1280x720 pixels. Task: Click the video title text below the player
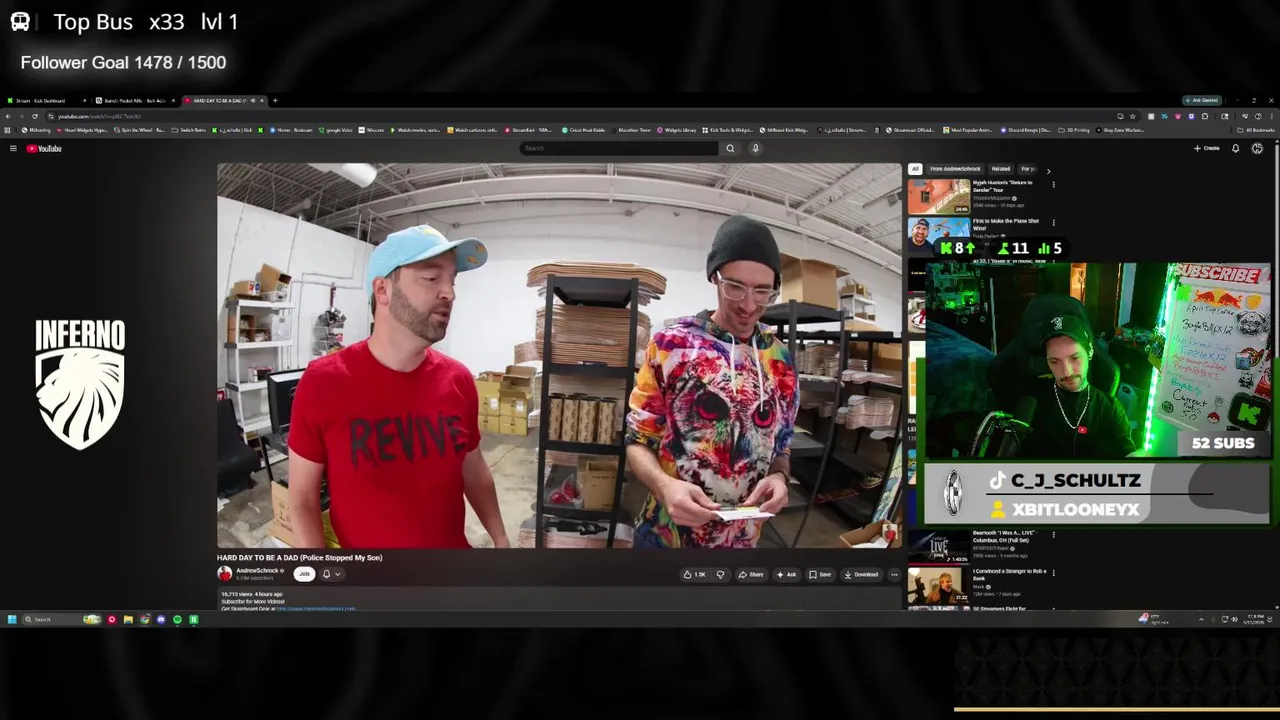[299, 558]
